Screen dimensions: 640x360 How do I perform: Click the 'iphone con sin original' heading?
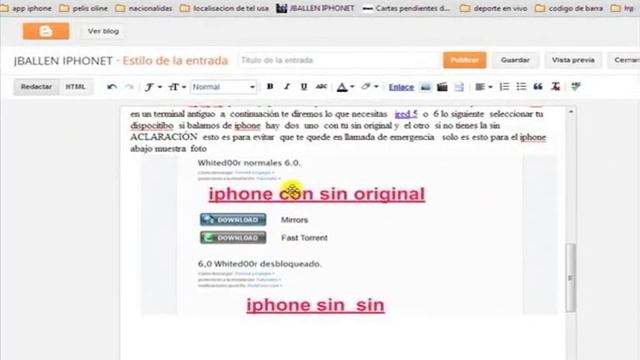click(317, 194)
